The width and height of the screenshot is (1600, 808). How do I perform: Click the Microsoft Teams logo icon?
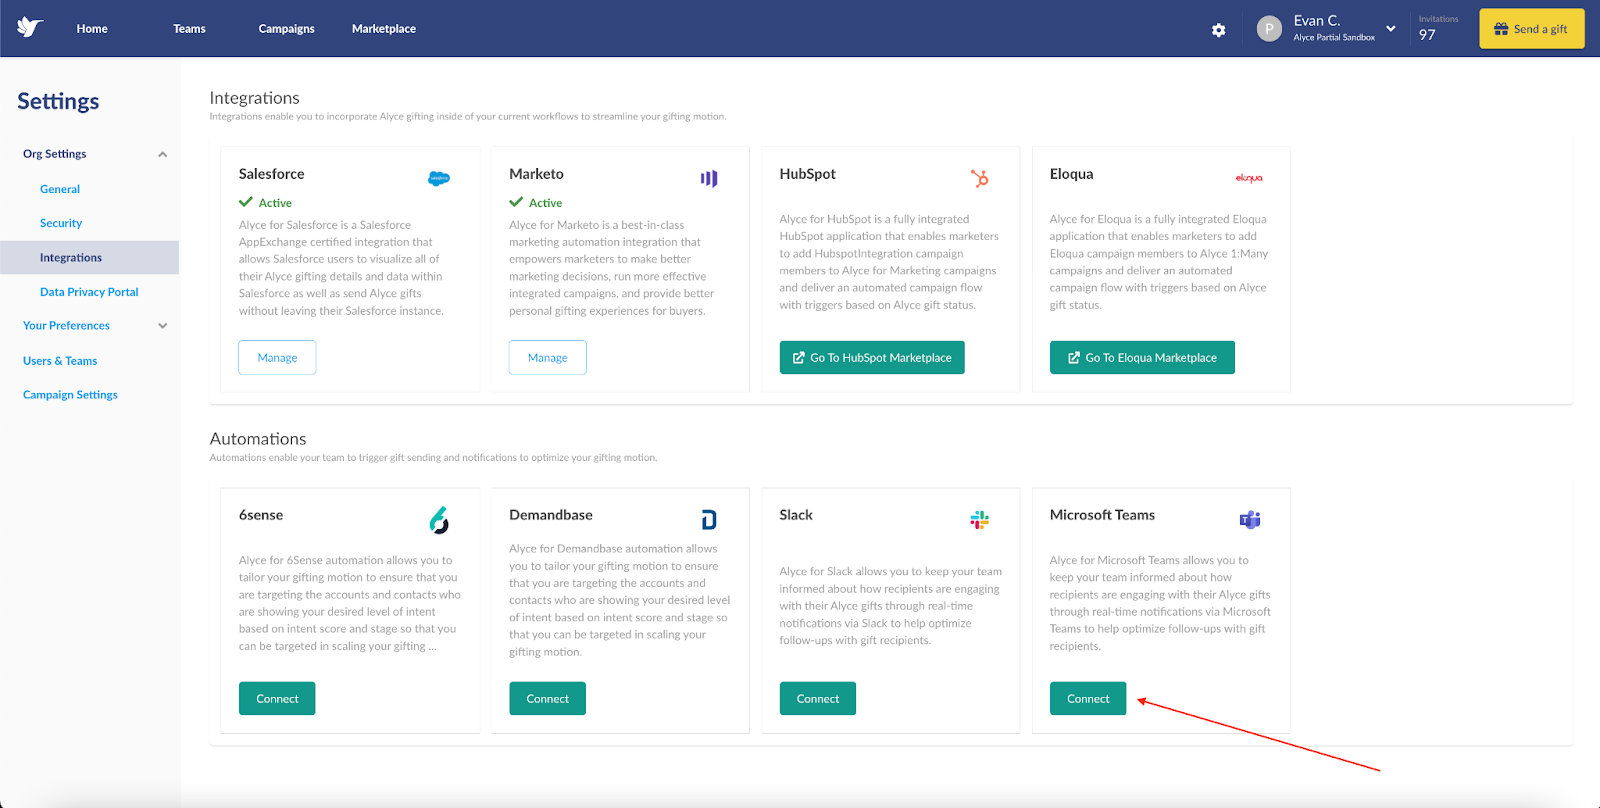pos(1250,520)
